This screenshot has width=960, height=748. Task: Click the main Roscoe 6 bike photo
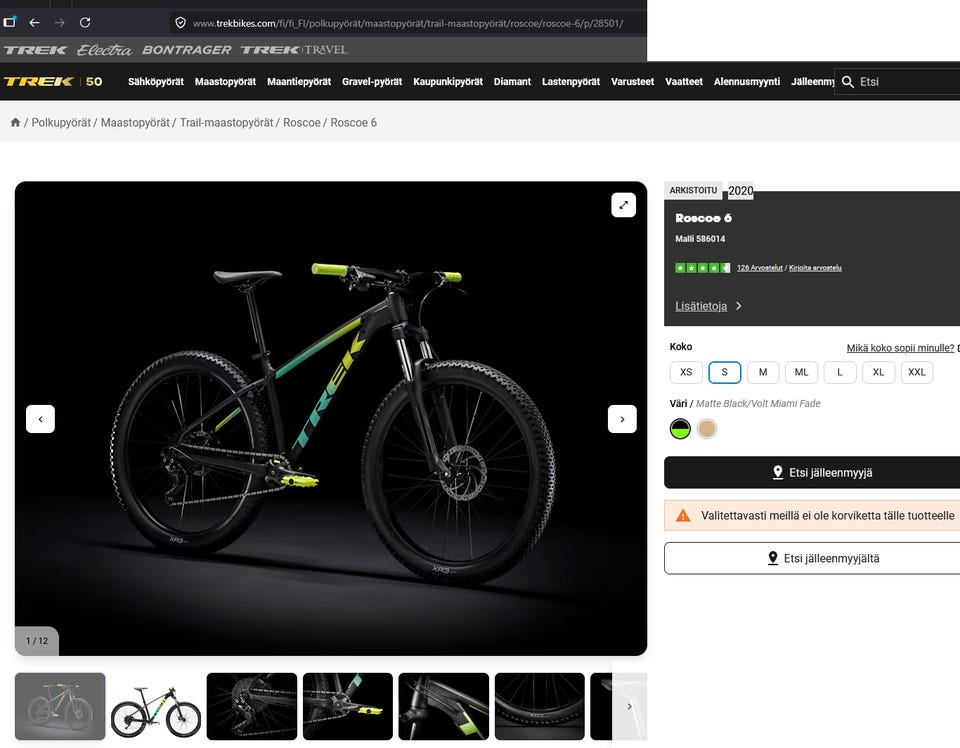click(331, 419)
